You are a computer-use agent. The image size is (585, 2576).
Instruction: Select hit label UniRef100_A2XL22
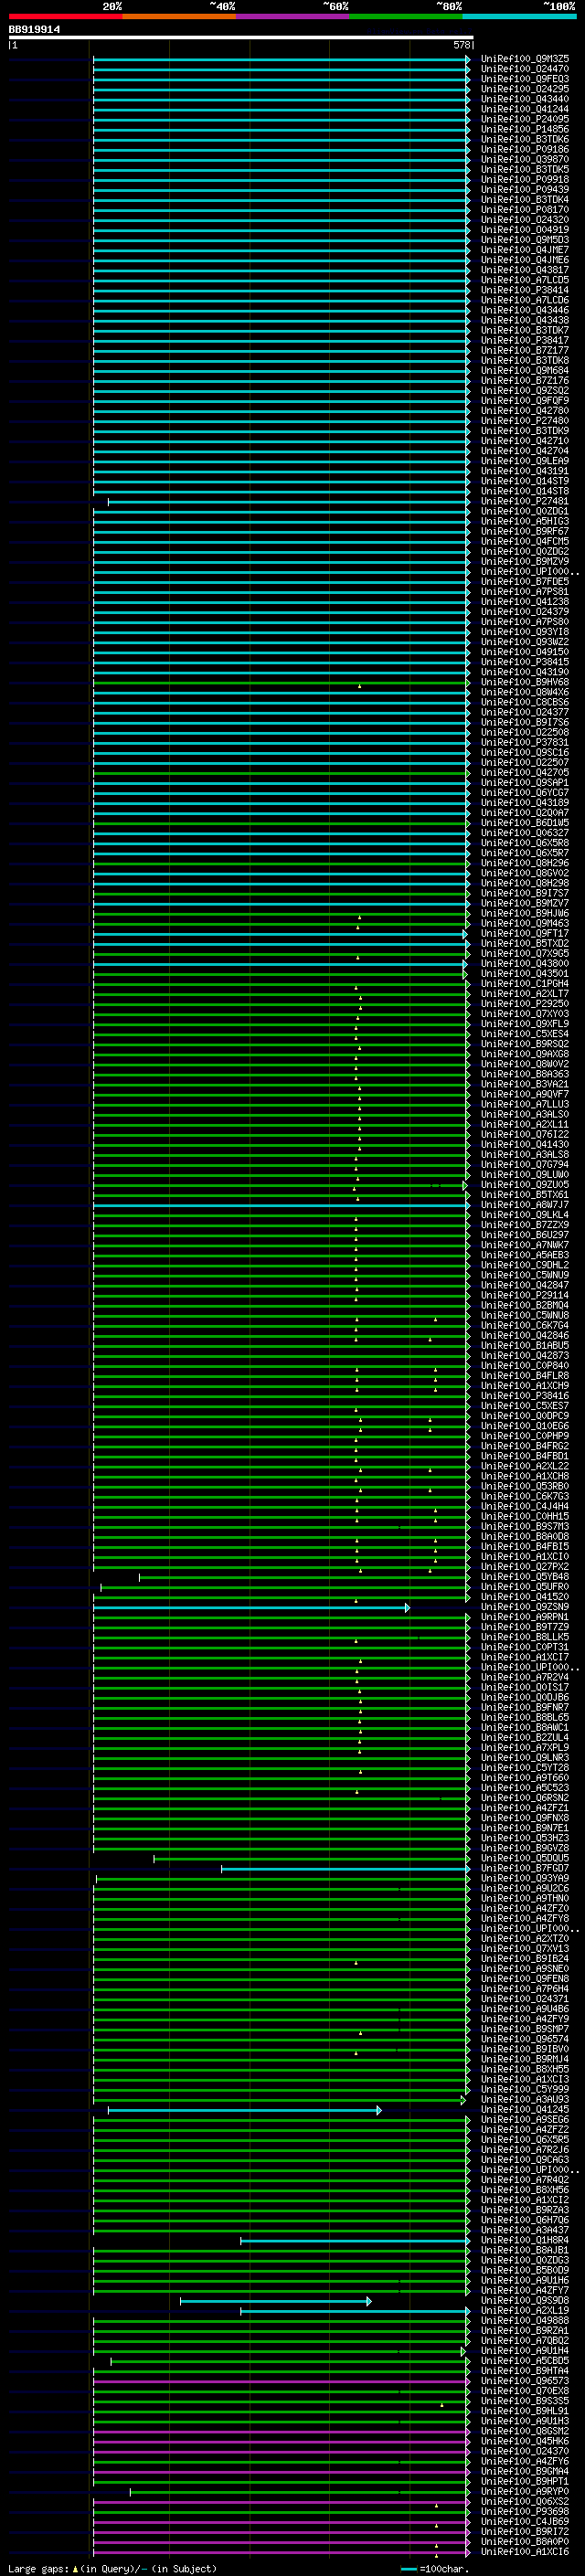tap(525, 1466)
